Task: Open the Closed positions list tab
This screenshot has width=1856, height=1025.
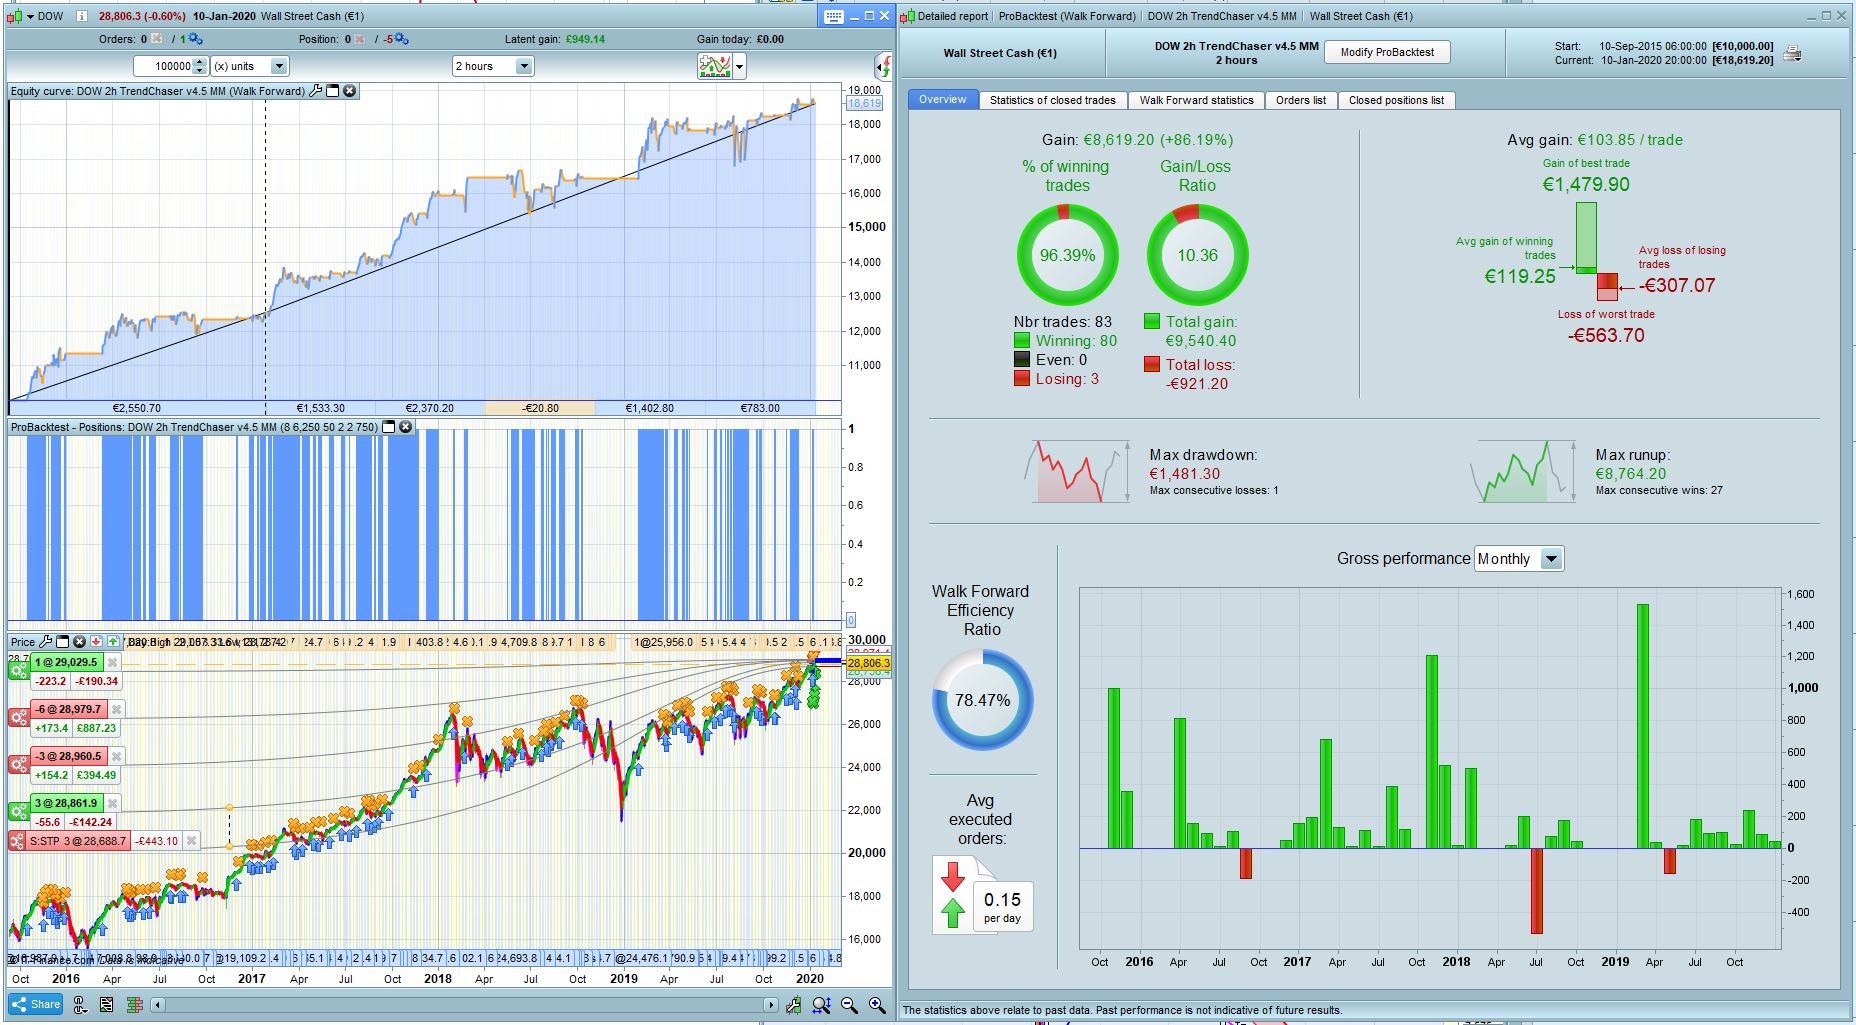Action: tap(1396, 100)
